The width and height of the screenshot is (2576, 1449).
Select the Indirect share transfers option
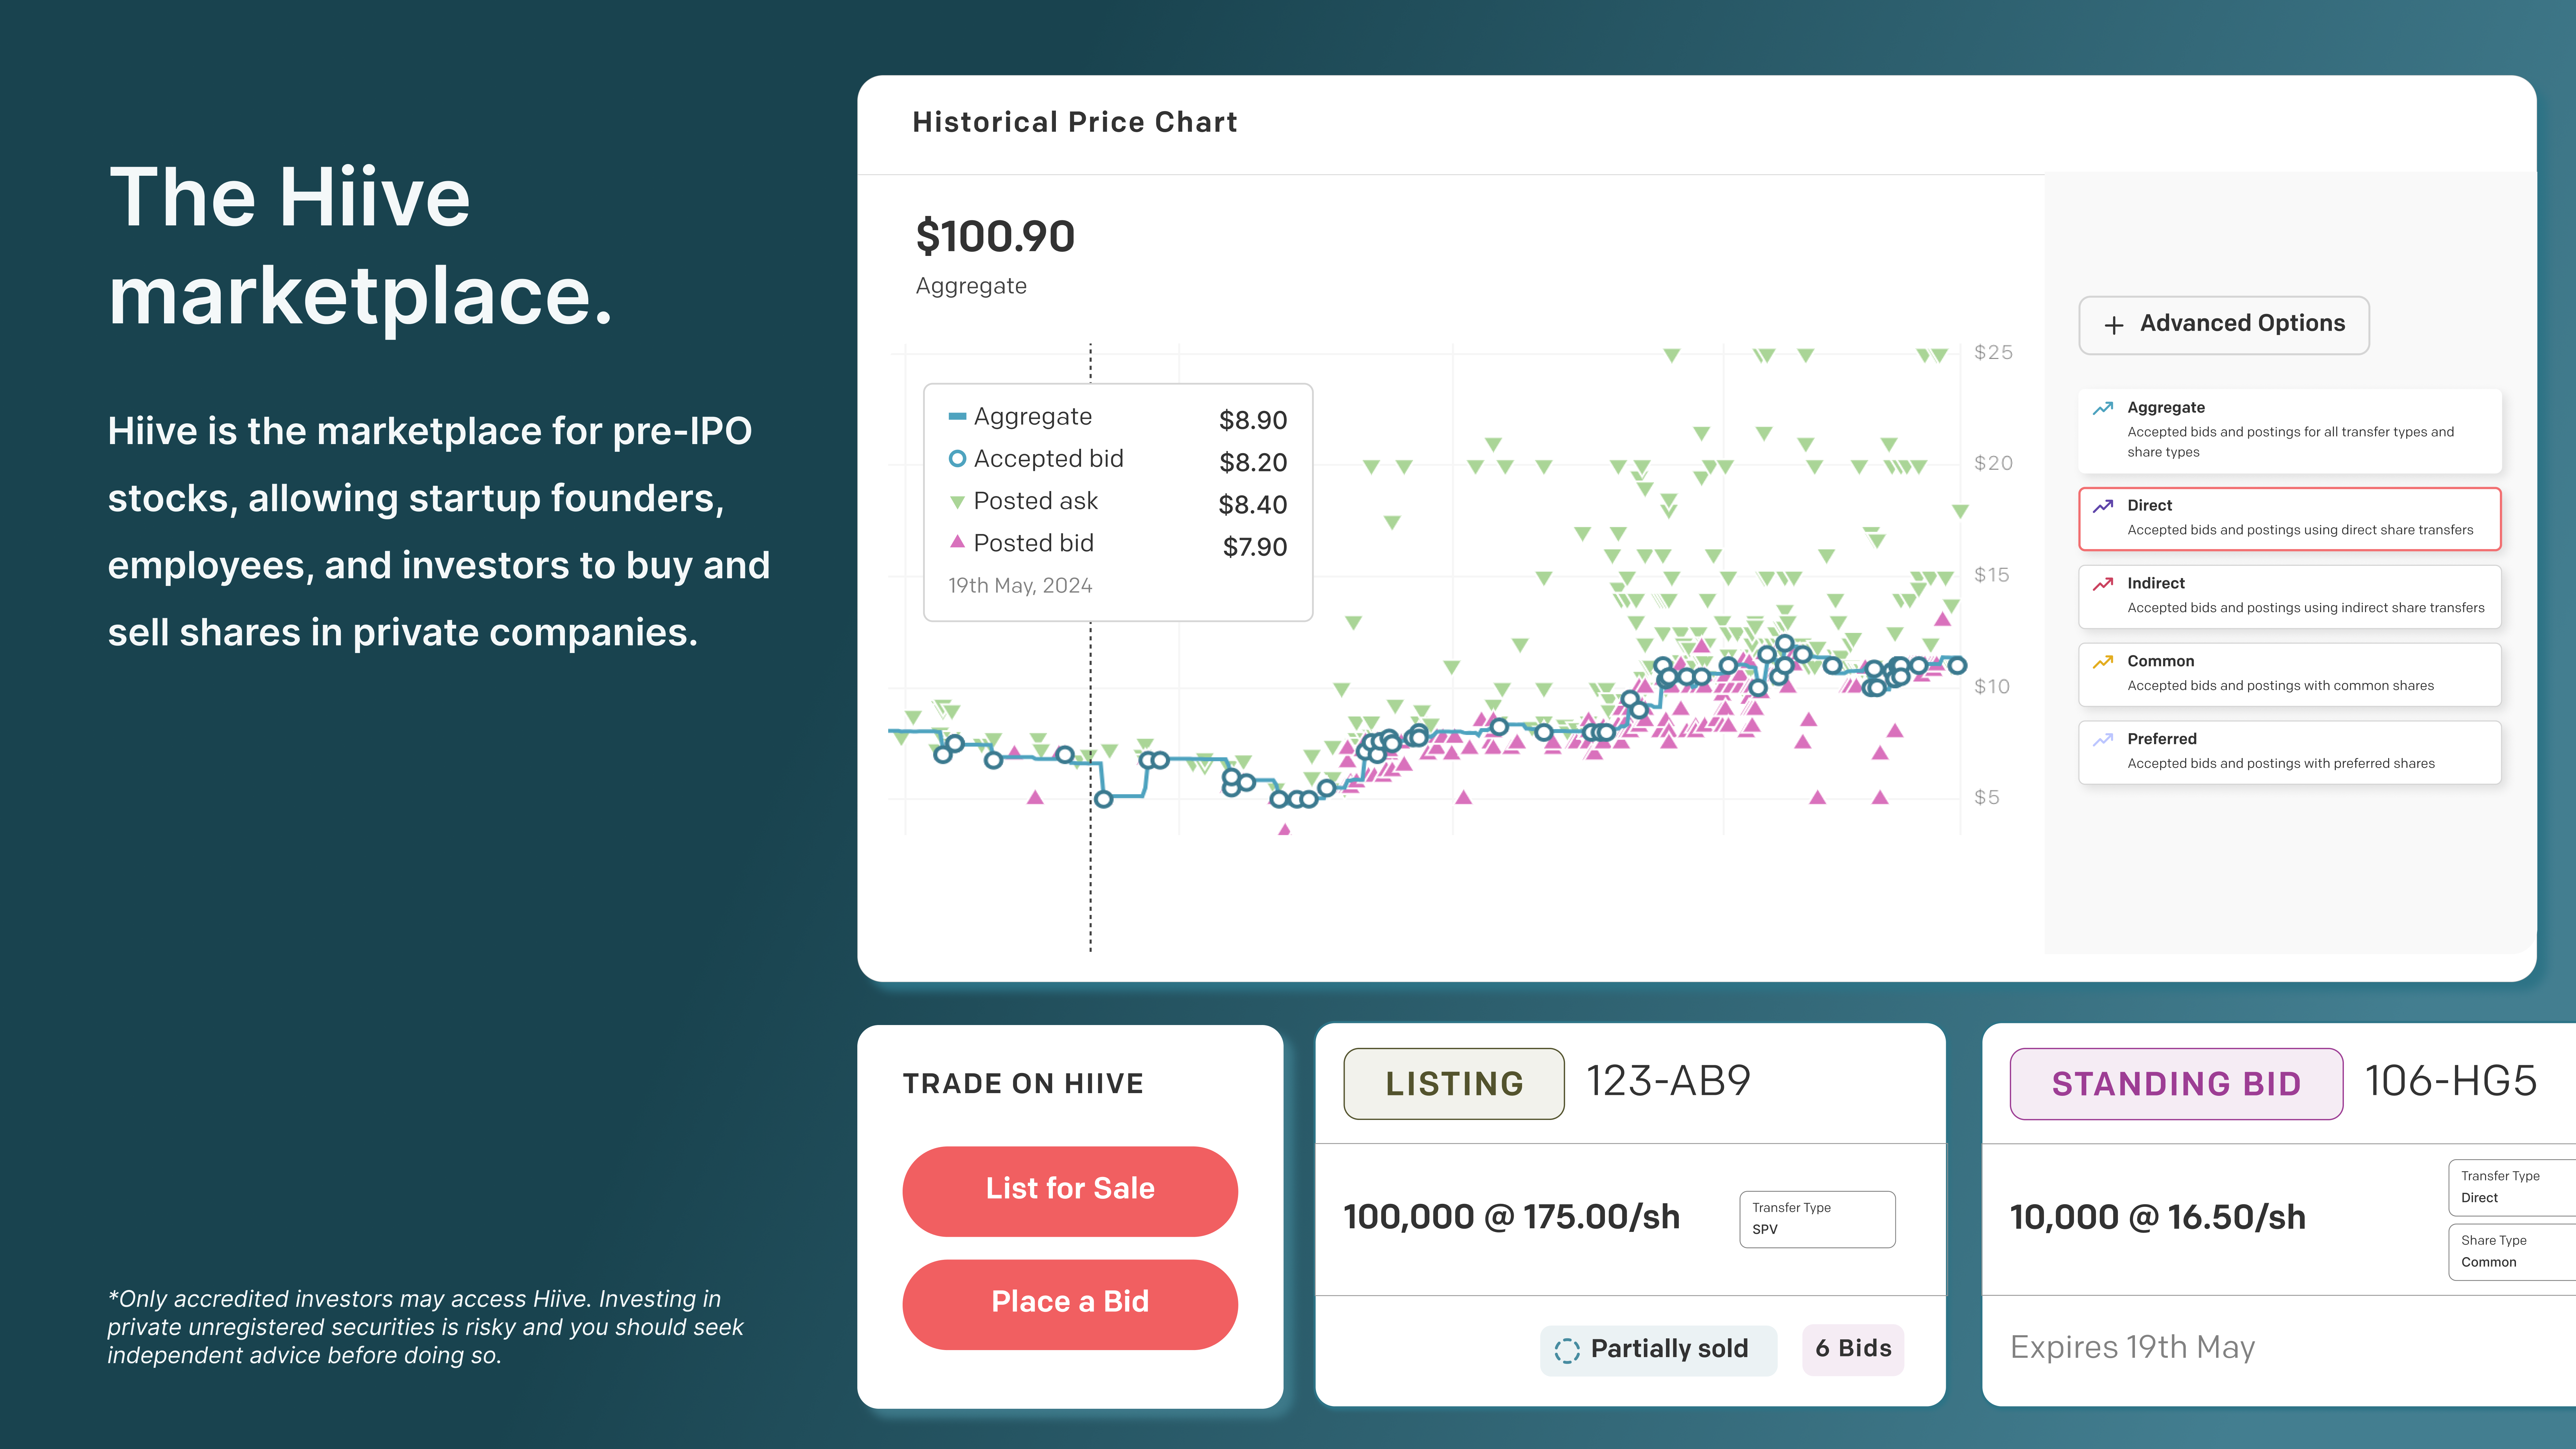[2289, 596]
